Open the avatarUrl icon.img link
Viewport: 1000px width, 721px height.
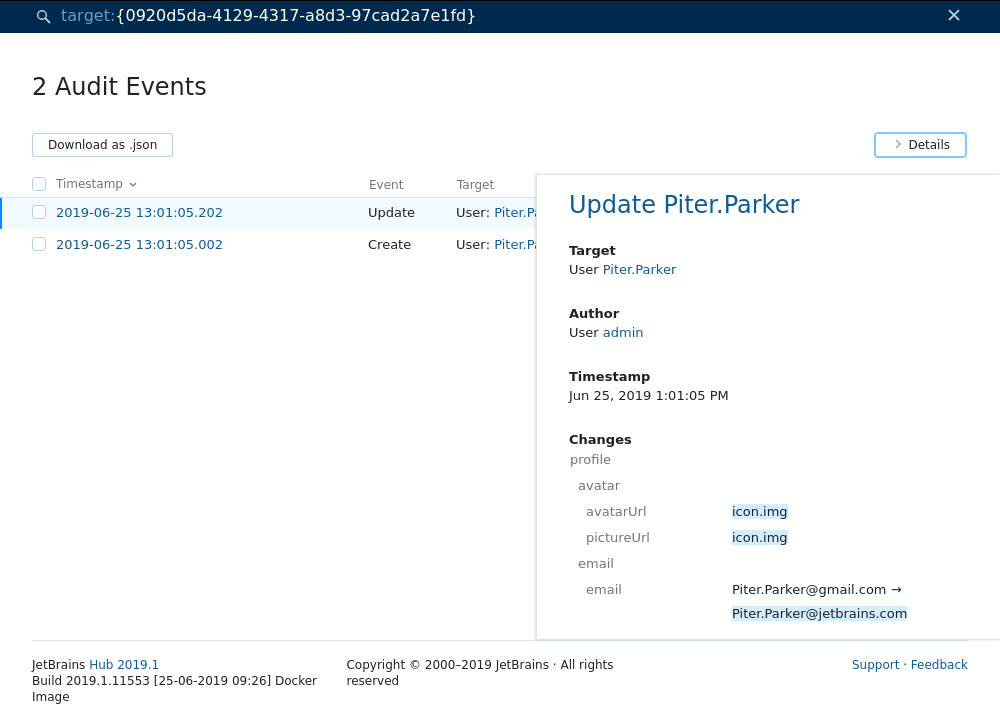(759, 511)
